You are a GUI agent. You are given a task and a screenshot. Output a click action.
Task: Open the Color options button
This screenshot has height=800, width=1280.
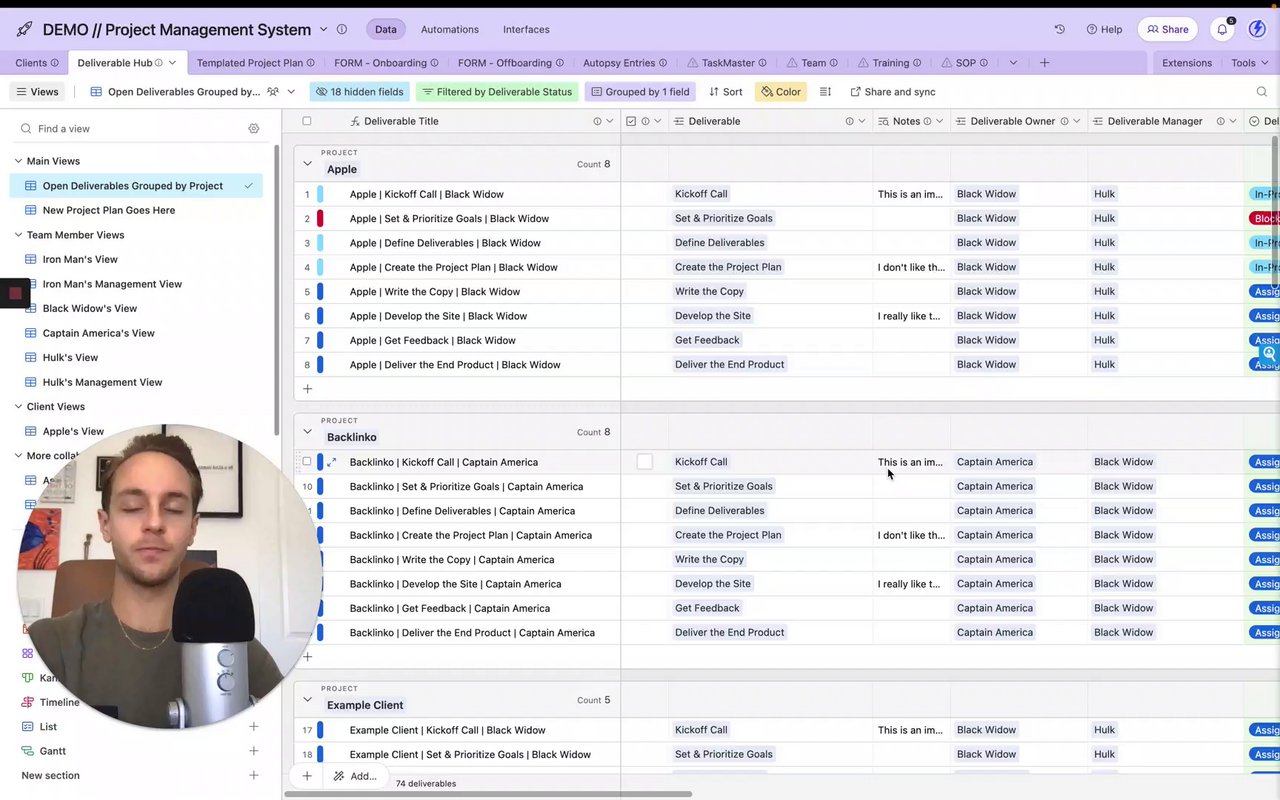pos(781,92)
